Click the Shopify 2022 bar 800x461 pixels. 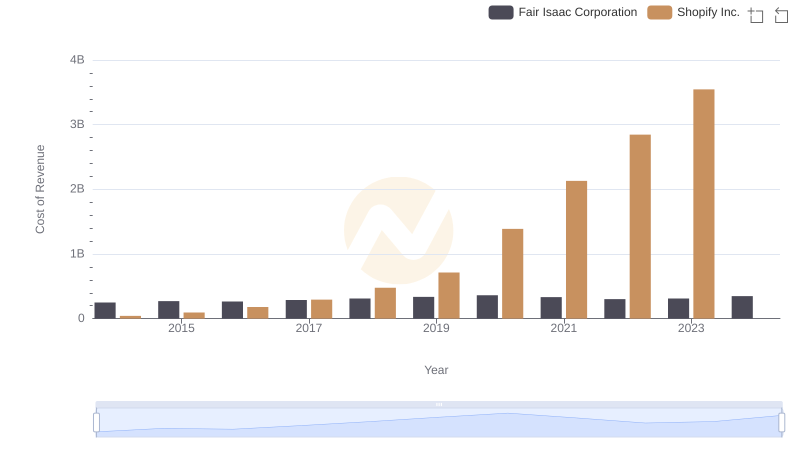point(640,226)
